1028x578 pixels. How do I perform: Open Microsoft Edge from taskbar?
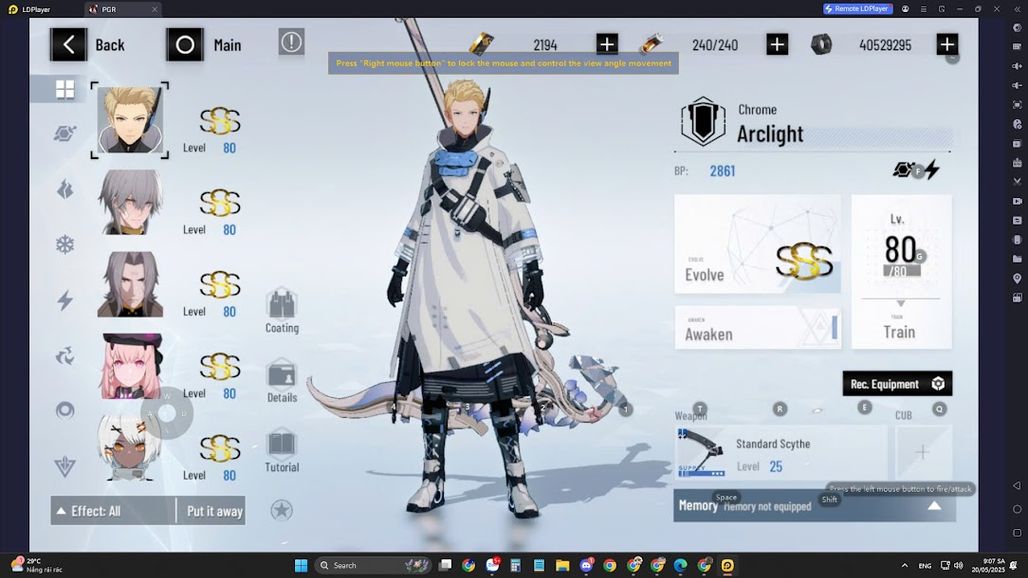tap(681, 565)
